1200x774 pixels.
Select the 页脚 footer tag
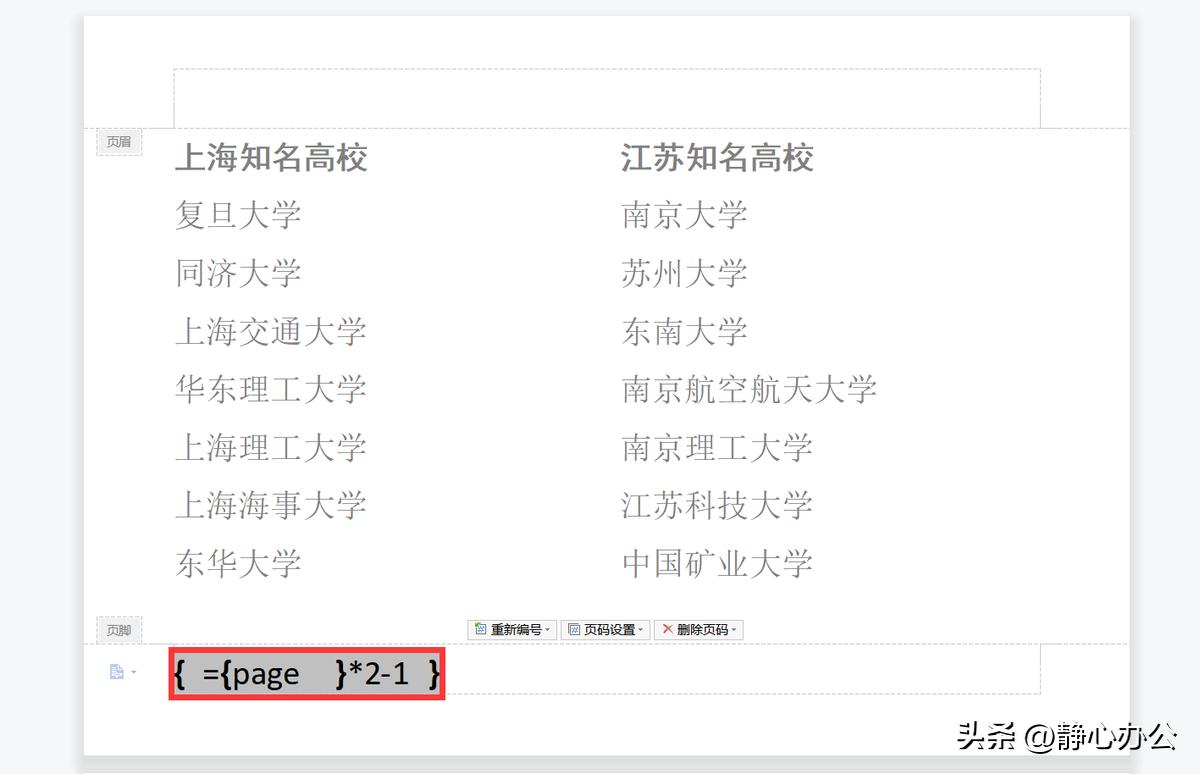[x=119, y=630]
